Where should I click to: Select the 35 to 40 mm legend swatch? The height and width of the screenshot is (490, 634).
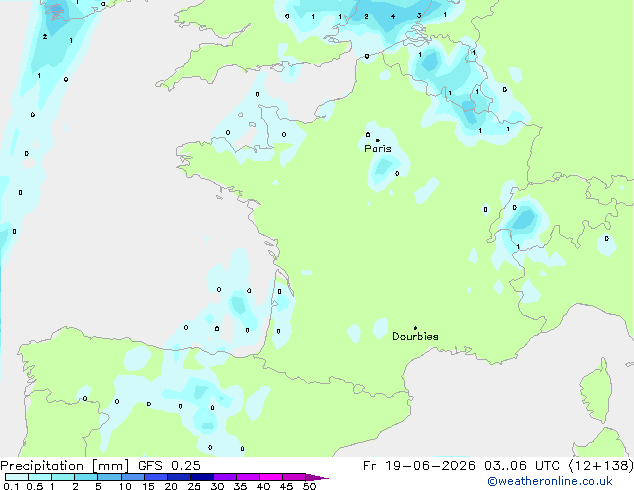pyautogui.click(x=248, y=477)
